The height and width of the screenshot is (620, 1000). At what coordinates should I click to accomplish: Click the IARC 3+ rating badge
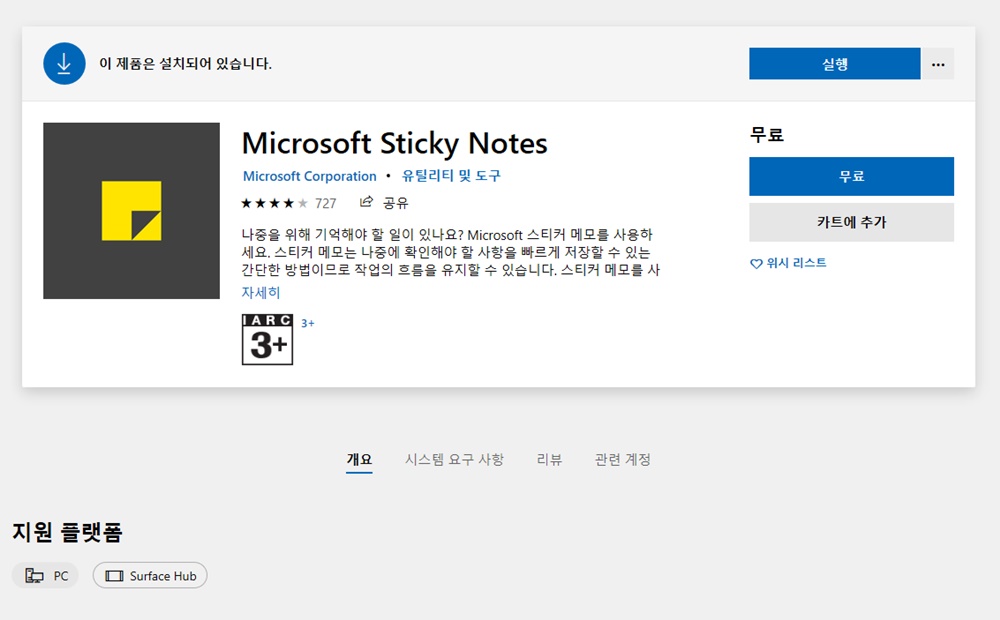point(267,339)
